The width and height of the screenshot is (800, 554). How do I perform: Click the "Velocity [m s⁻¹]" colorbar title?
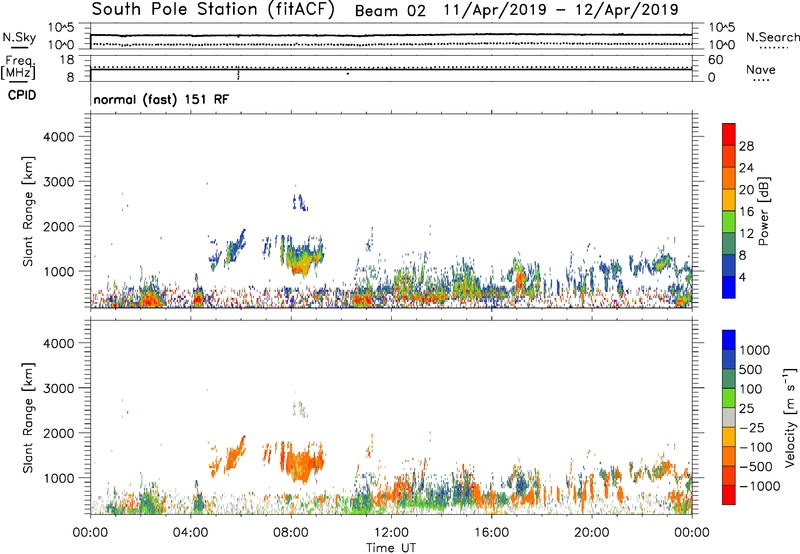pyautogui.click(x=790, y=417)
